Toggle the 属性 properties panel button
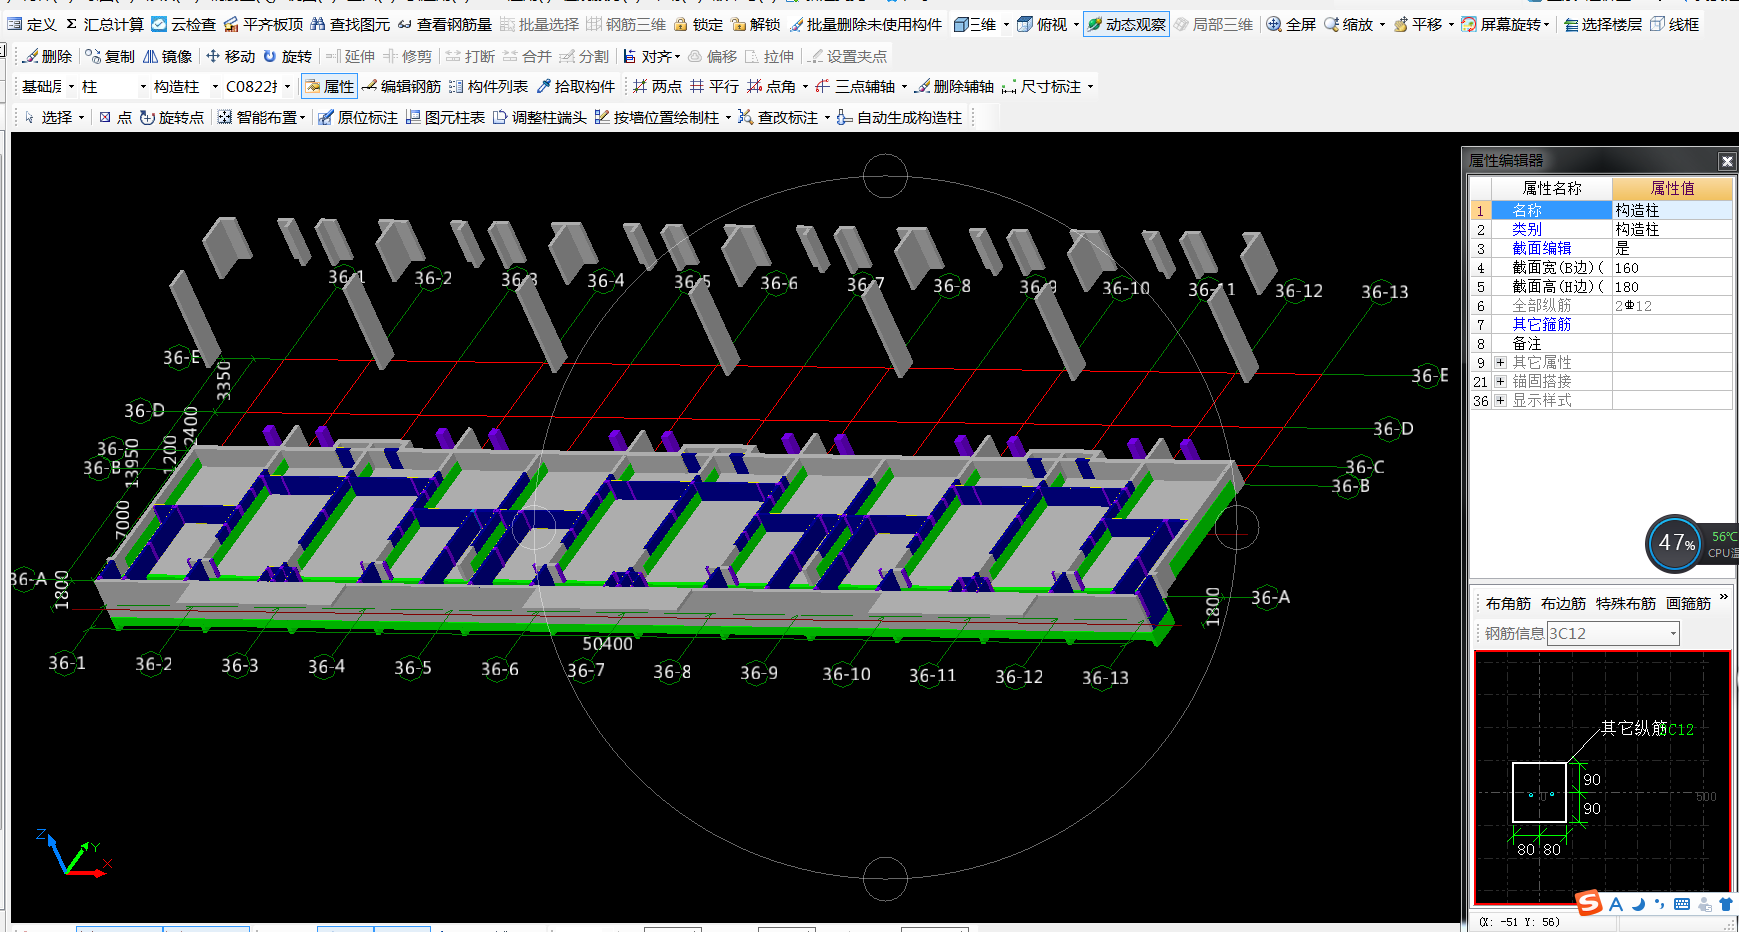 [x=329, y=87]
